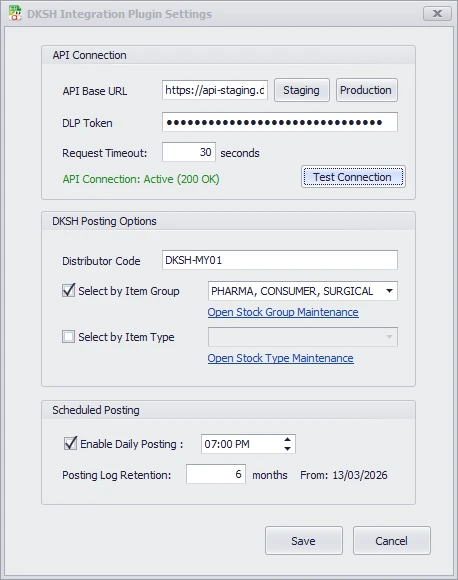Set URL with the Production button
The height and width of the screenshot is (580, 458).
[x=367, y=90]
